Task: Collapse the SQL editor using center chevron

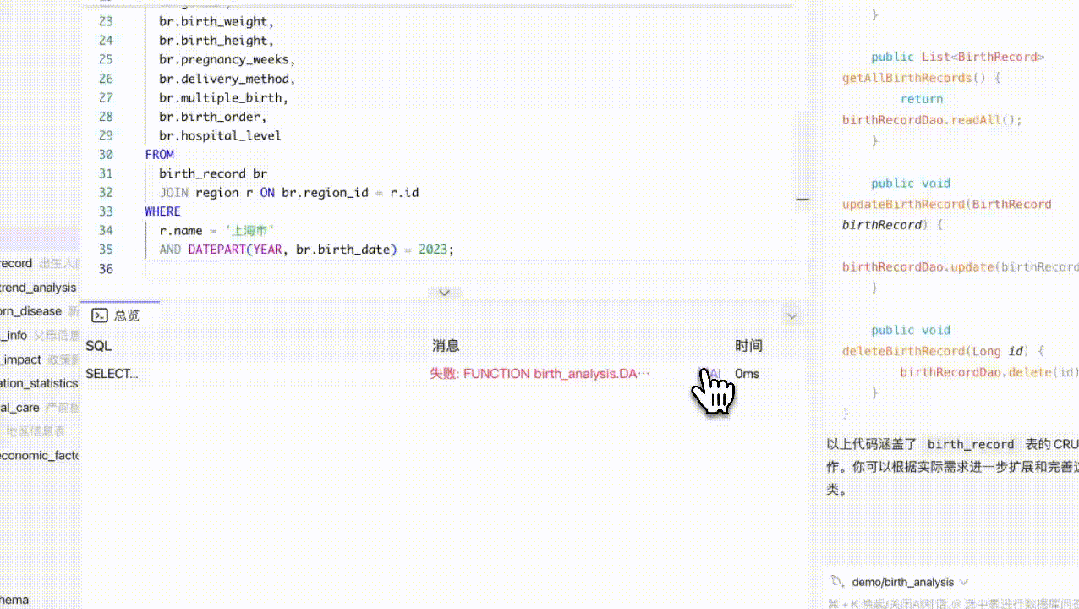Action: [x=445, y=292]
